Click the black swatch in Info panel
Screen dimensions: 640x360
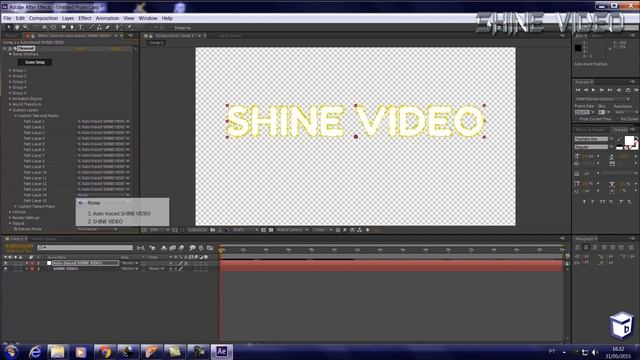pyautogui.click(x=578, y=48)
